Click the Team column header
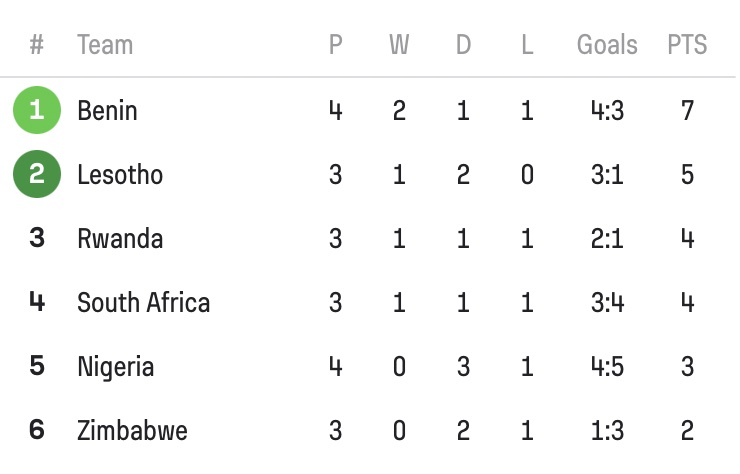This screenshot has width=740, height=474. coord(105,45)
